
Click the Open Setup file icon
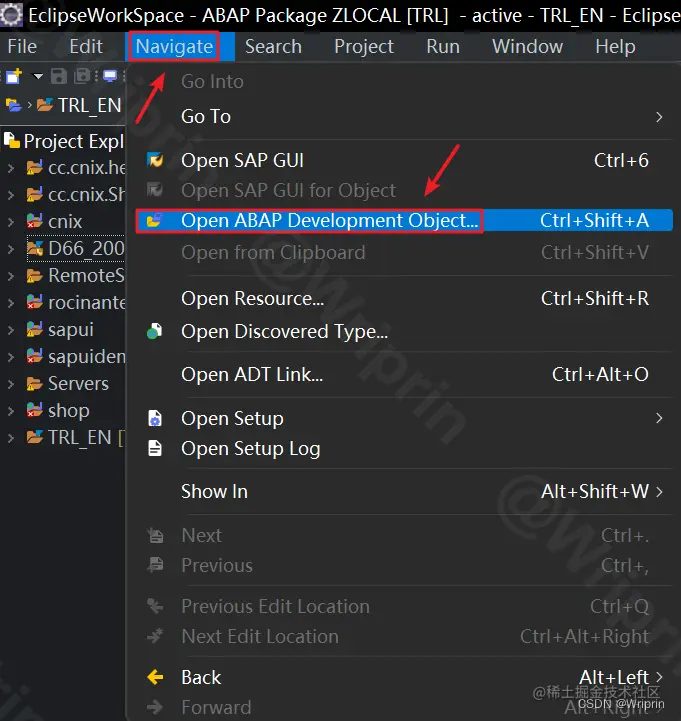(155, 418)
